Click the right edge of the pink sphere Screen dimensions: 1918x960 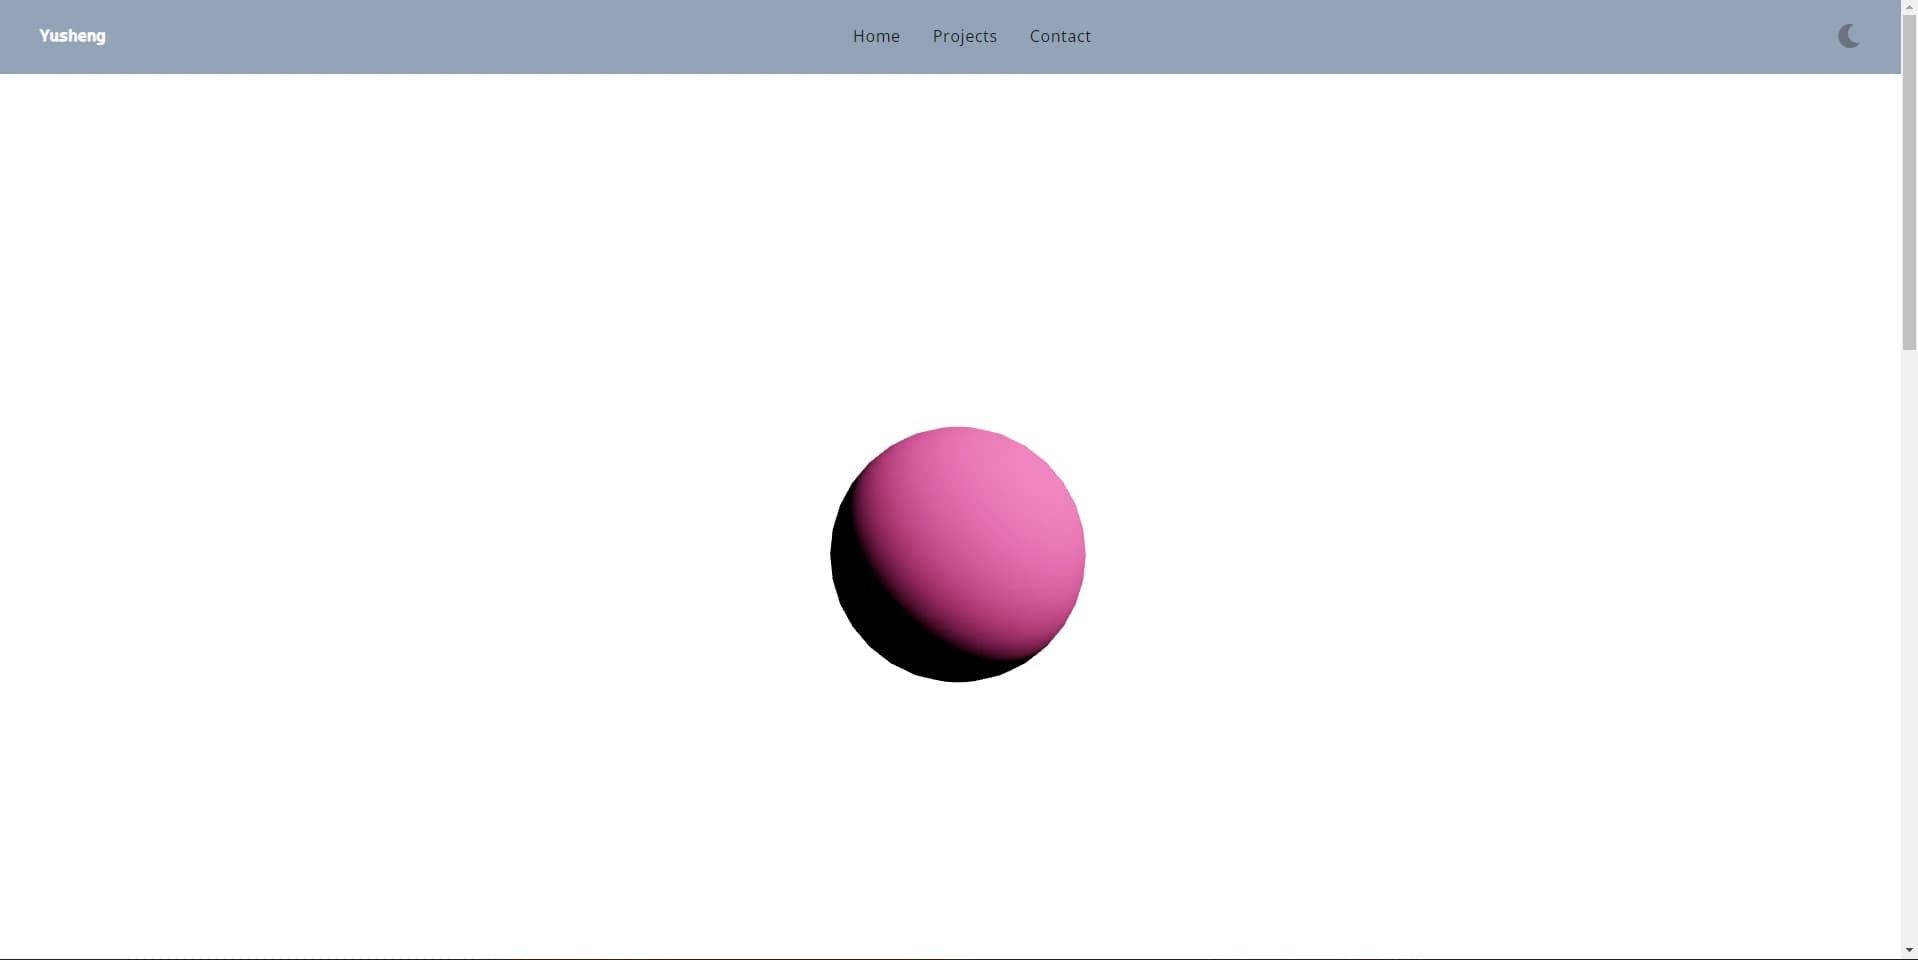(1079, 555)
